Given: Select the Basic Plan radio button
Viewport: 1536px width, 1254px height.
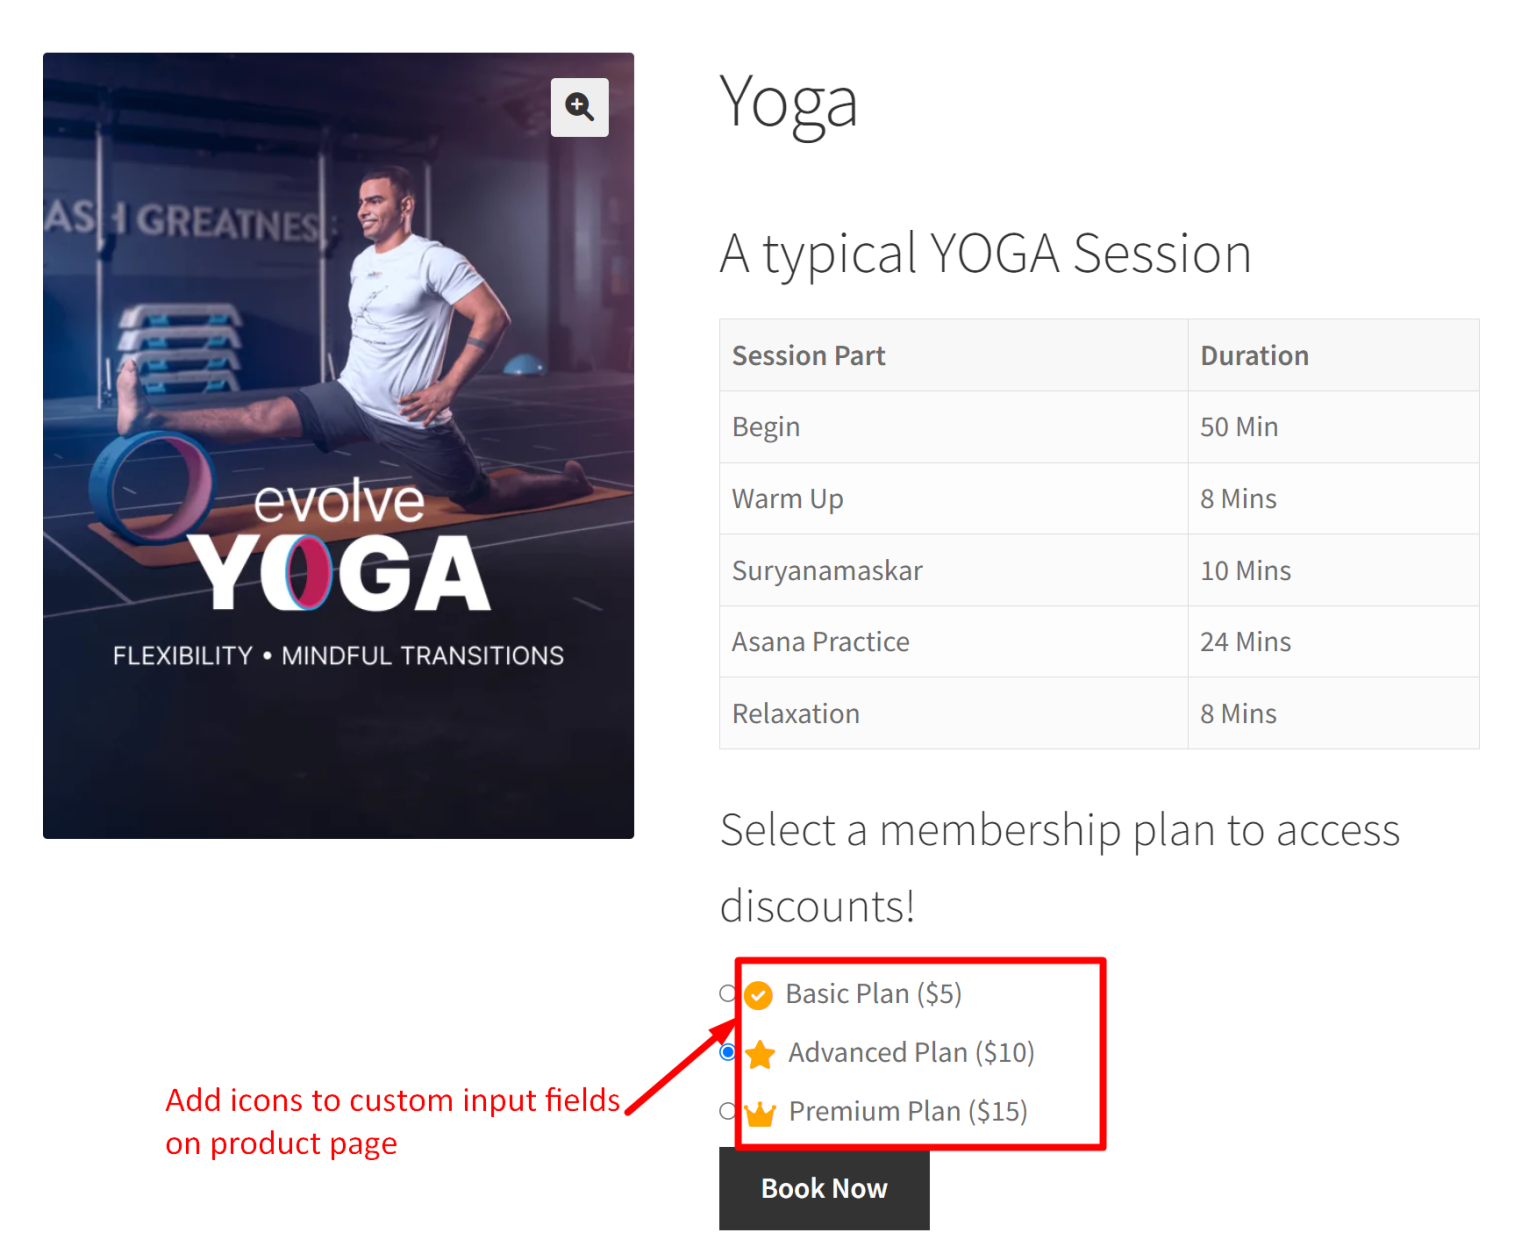Looking at the screenshot, I should point(727,994).
